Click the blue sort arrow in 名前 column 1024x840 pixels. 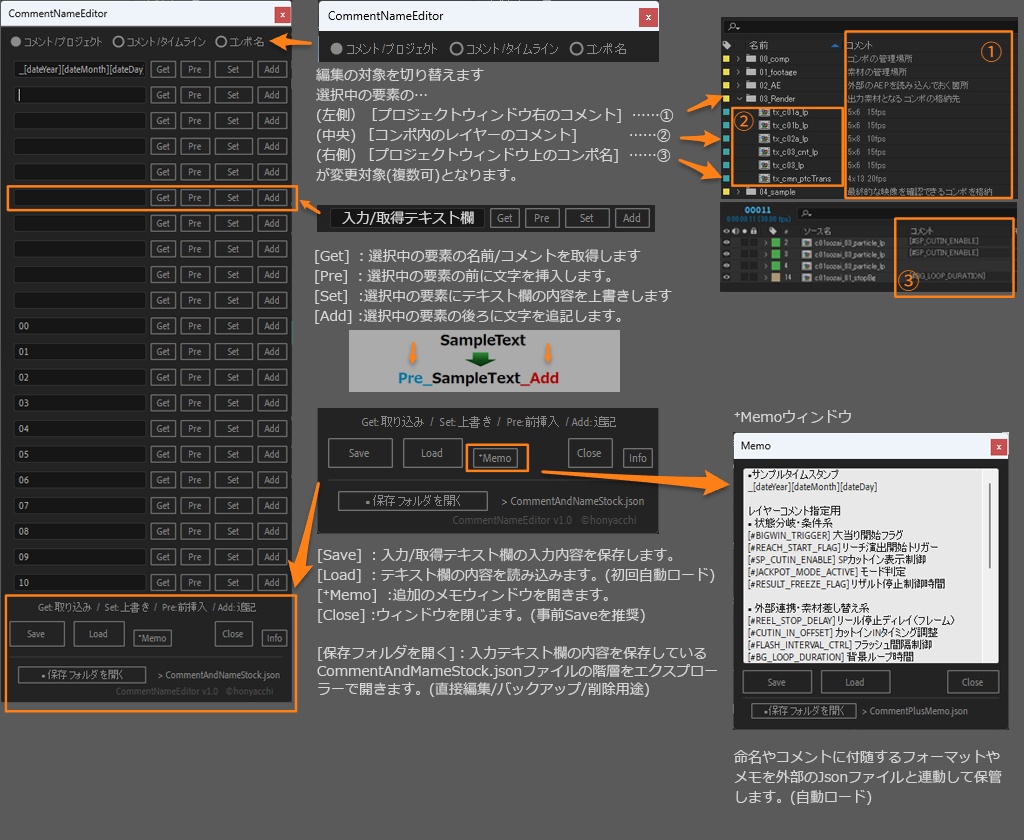[x=835, y=46]
